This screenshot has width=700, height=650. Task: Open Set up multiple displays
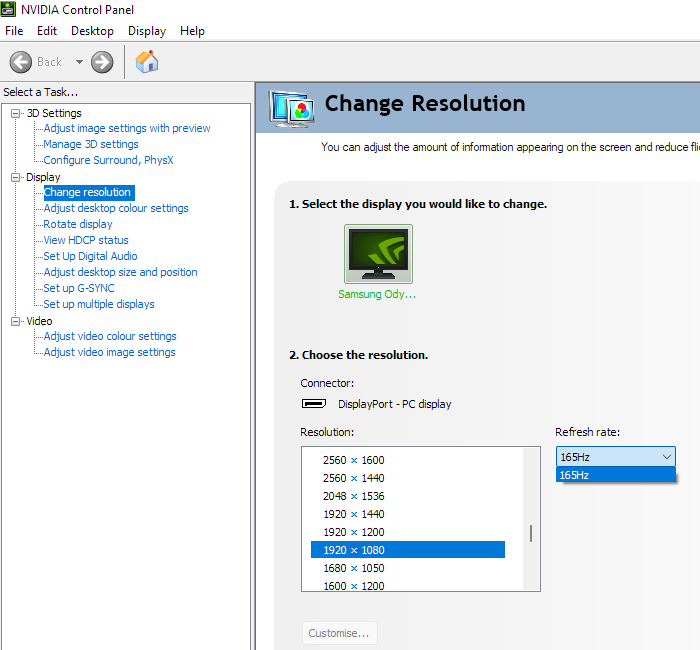(x=99, y=304)
